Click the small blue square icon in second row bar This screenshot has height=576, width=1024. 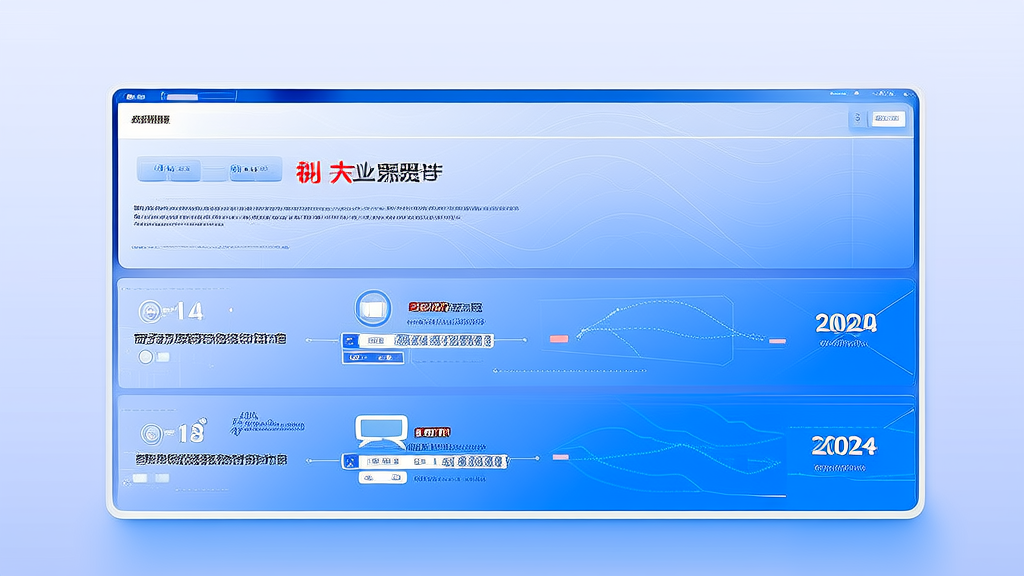351,462
